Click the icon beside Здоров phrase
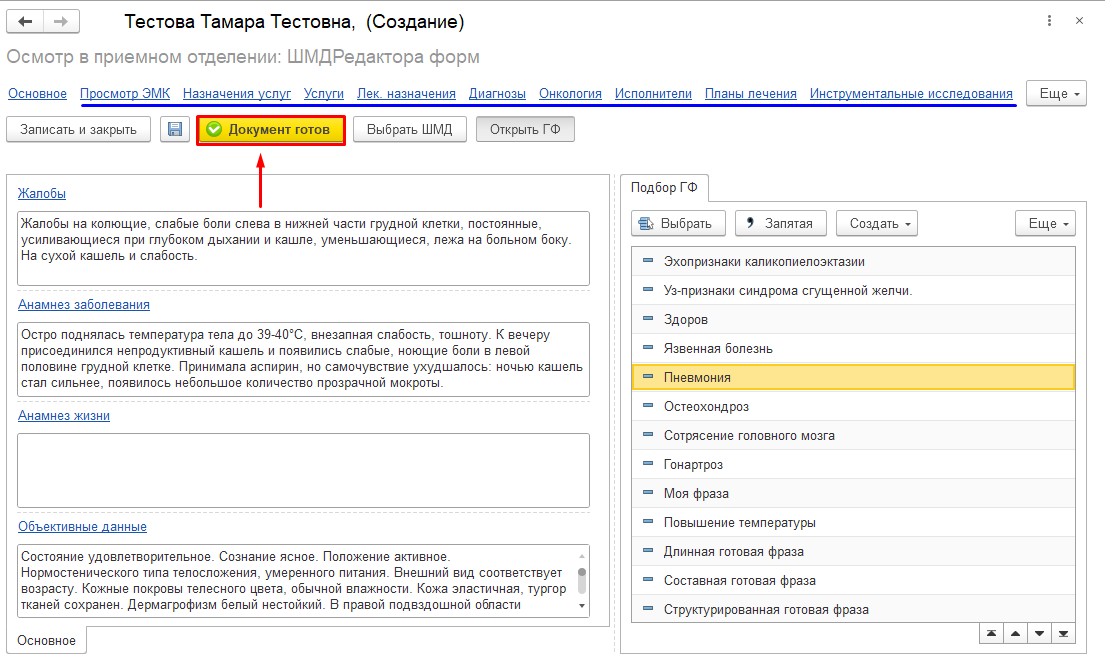 648,319
